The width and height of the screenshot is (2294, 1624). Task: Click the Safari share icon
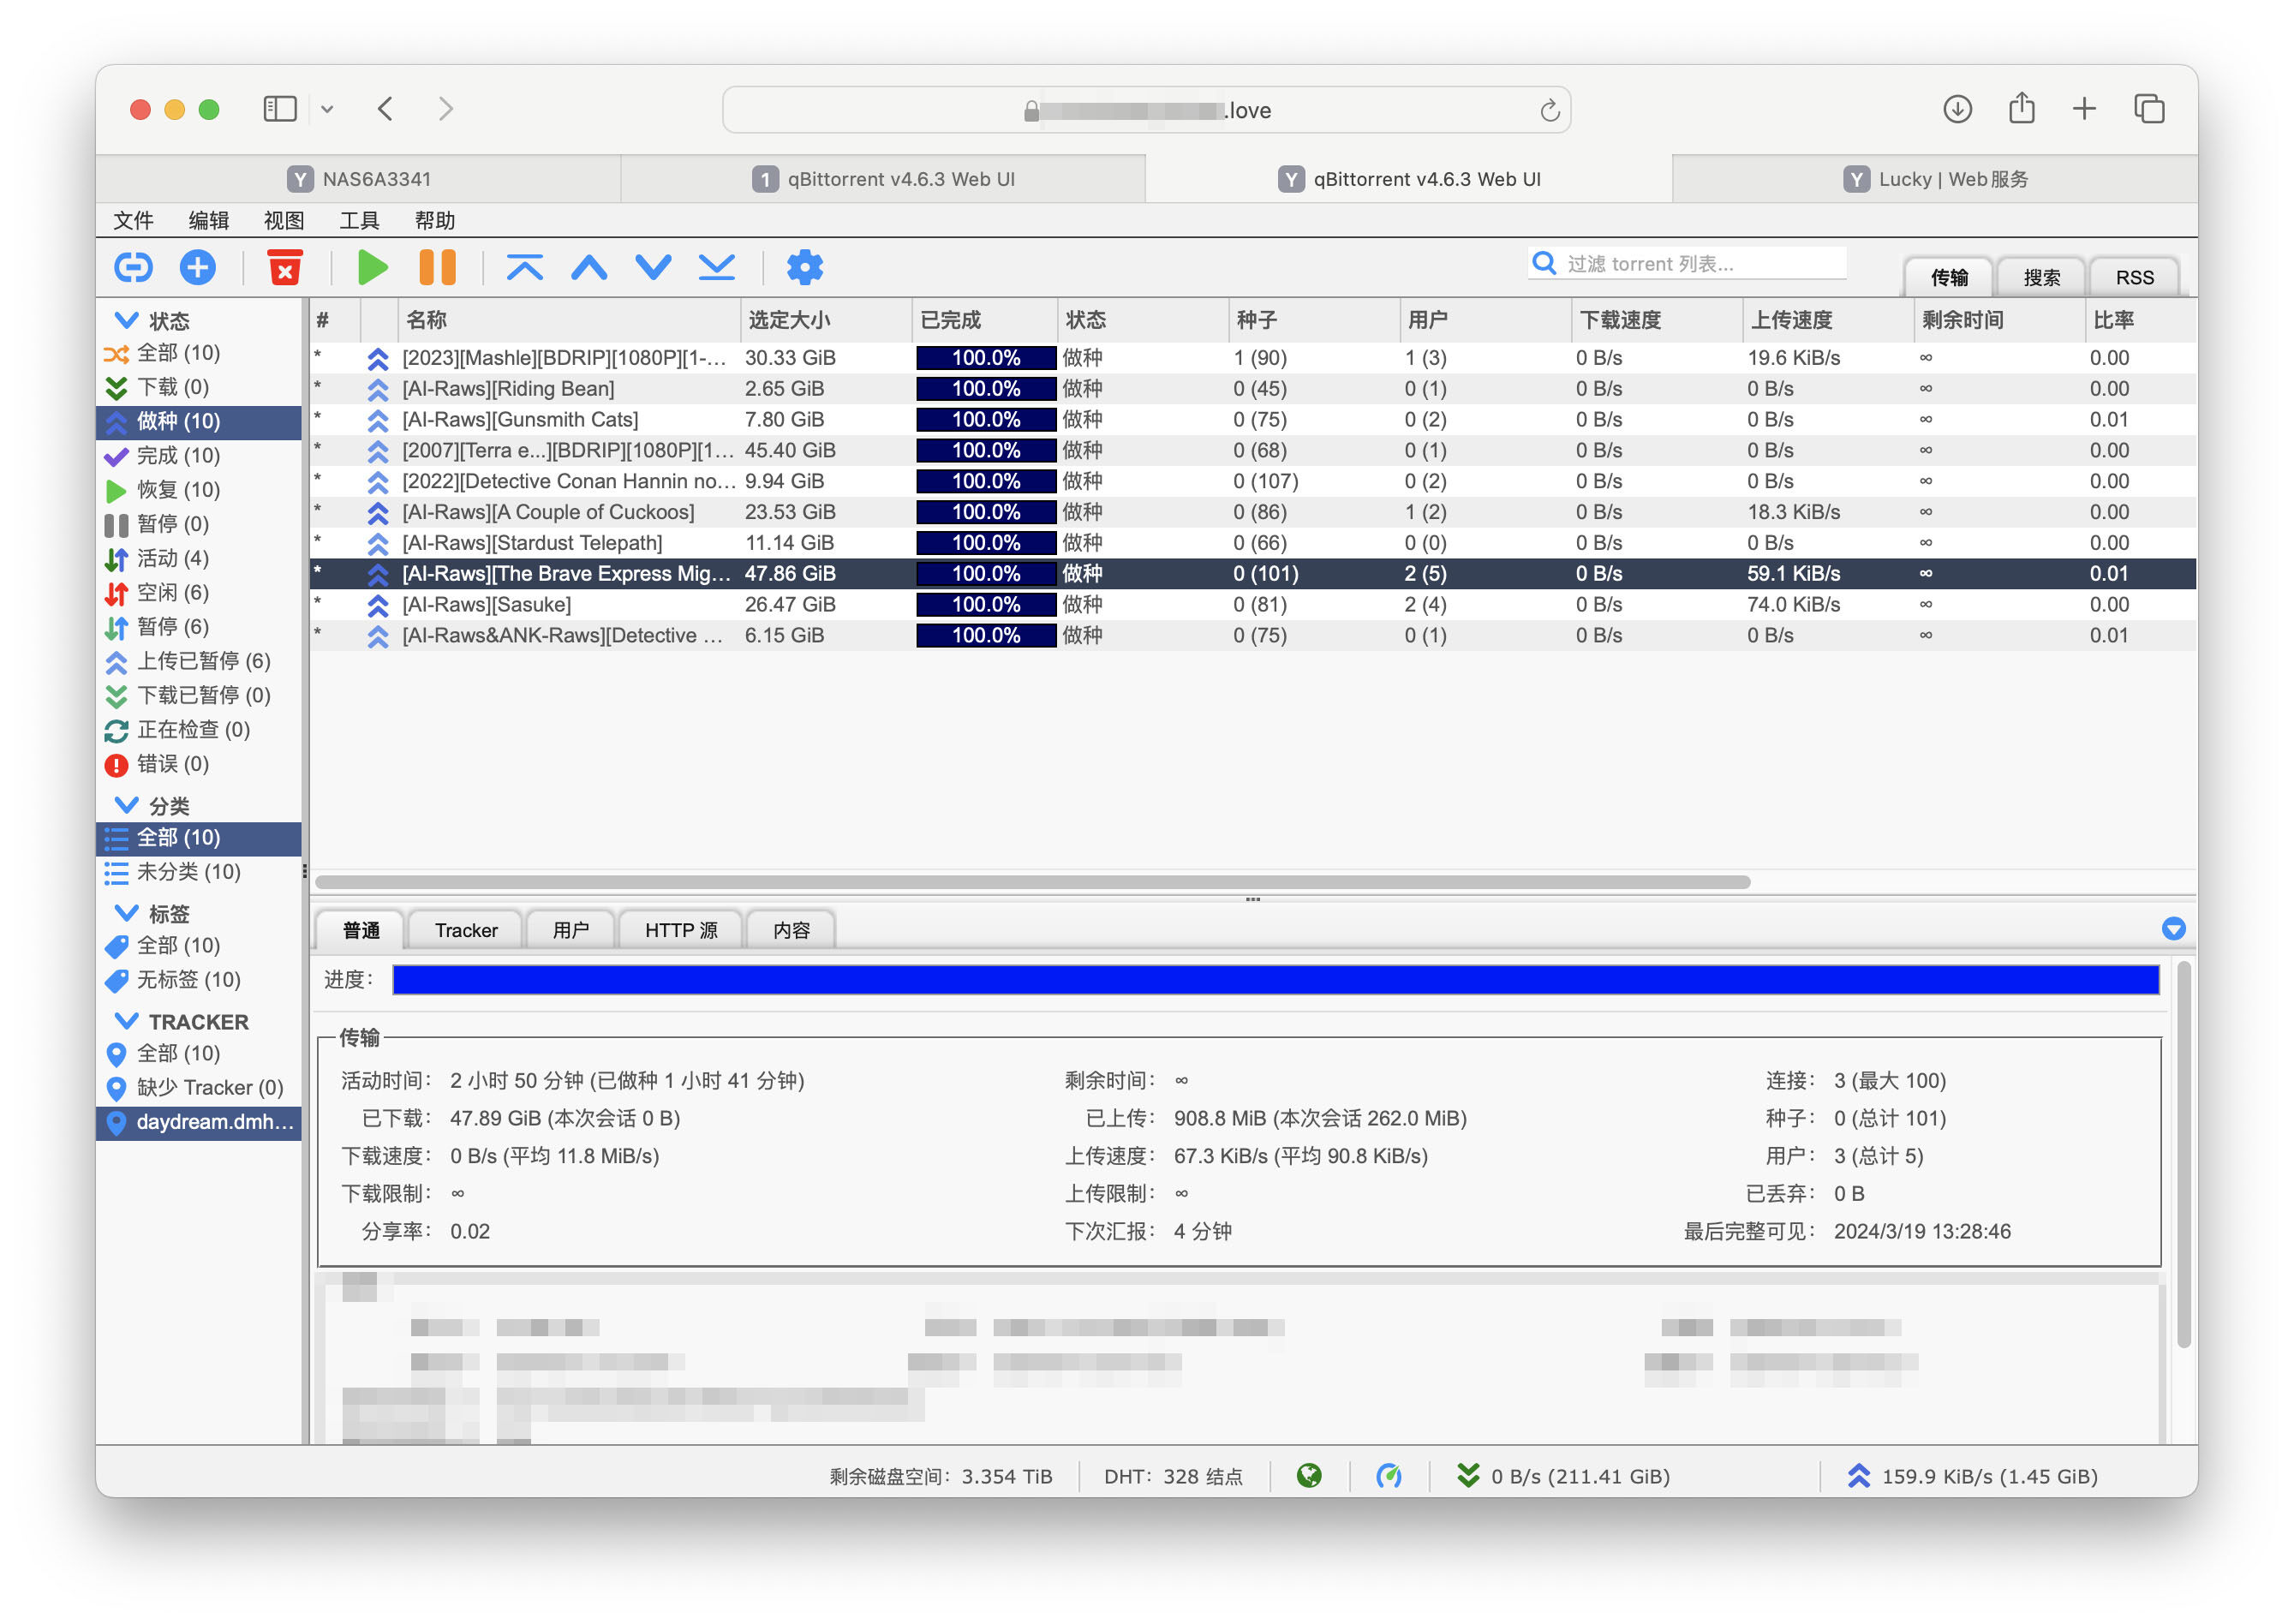click(2021, 107)
